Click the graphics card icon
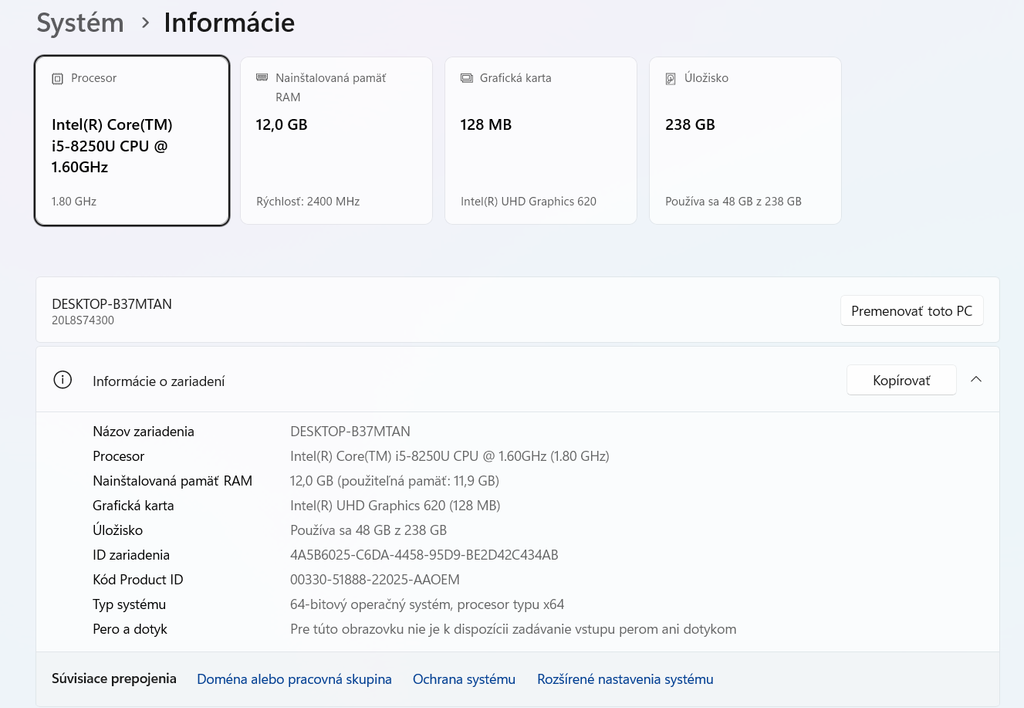 tap(466, 78)
